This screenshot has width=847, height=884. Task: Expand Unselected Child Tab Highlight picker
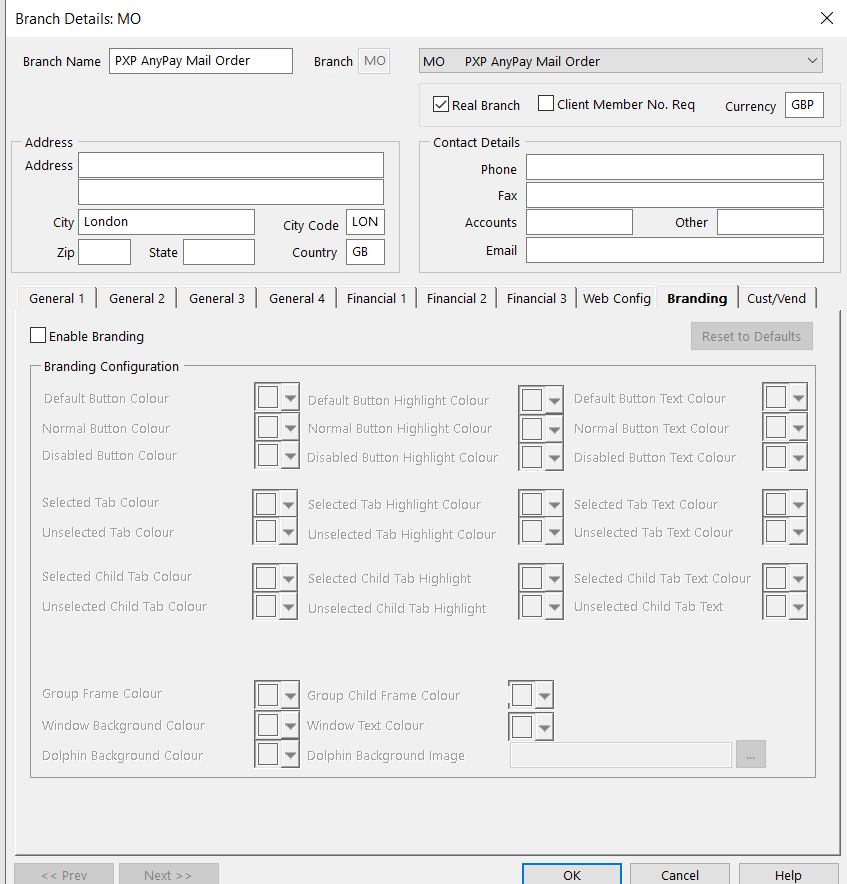pos(554,607)
